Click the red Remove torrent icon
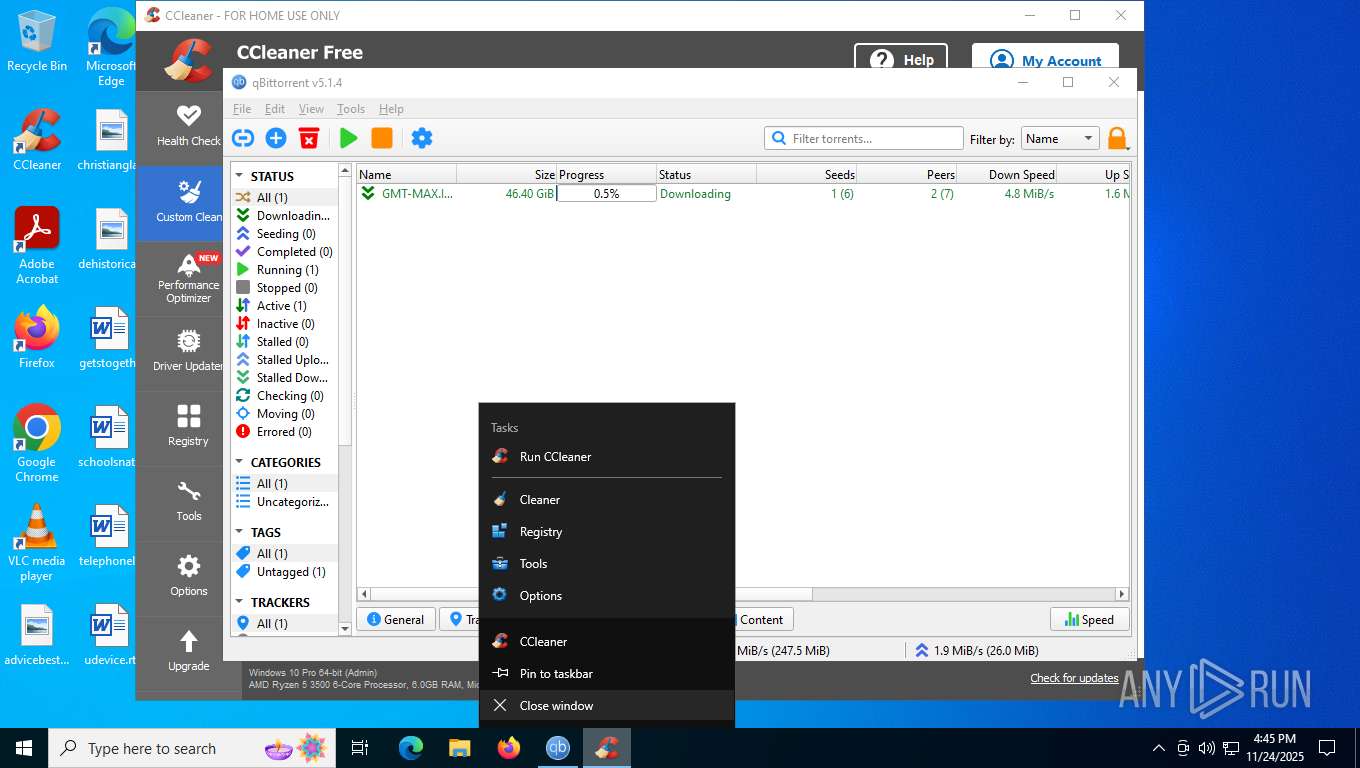1360x768 pixels. tap(309, 138)
